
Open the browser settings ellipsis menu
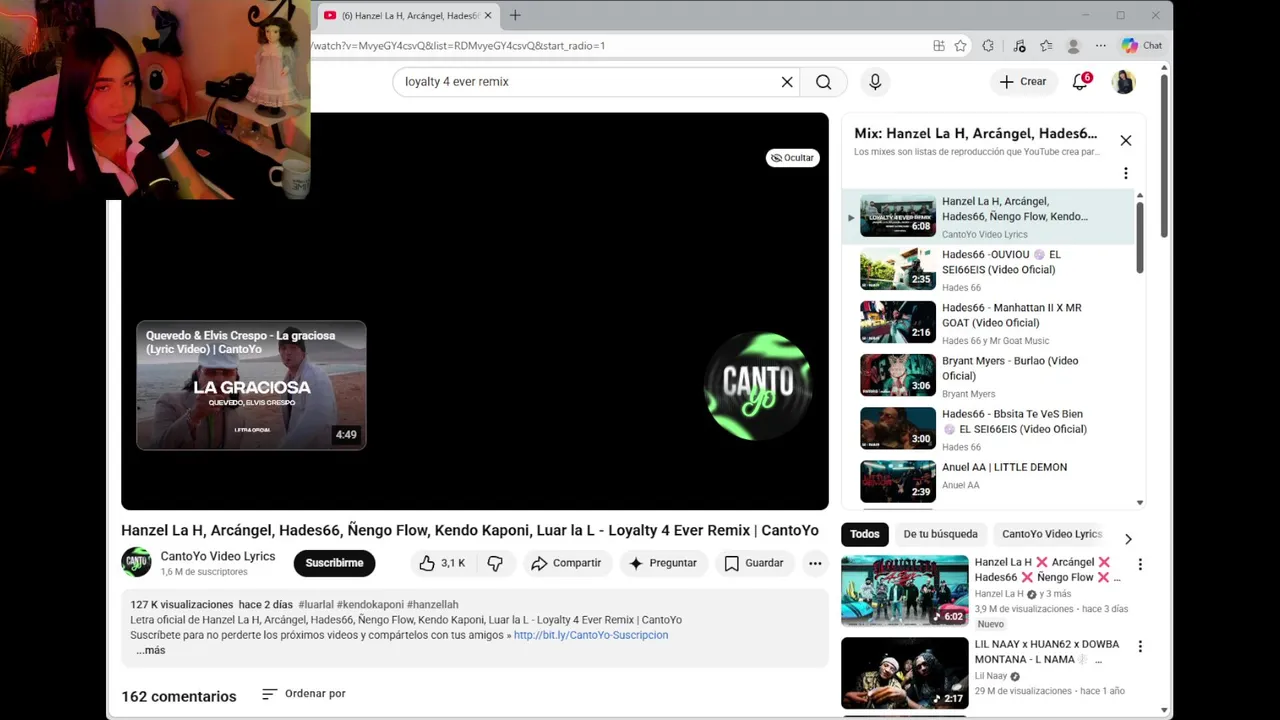pyautogui.click(x=1101, y=46)
